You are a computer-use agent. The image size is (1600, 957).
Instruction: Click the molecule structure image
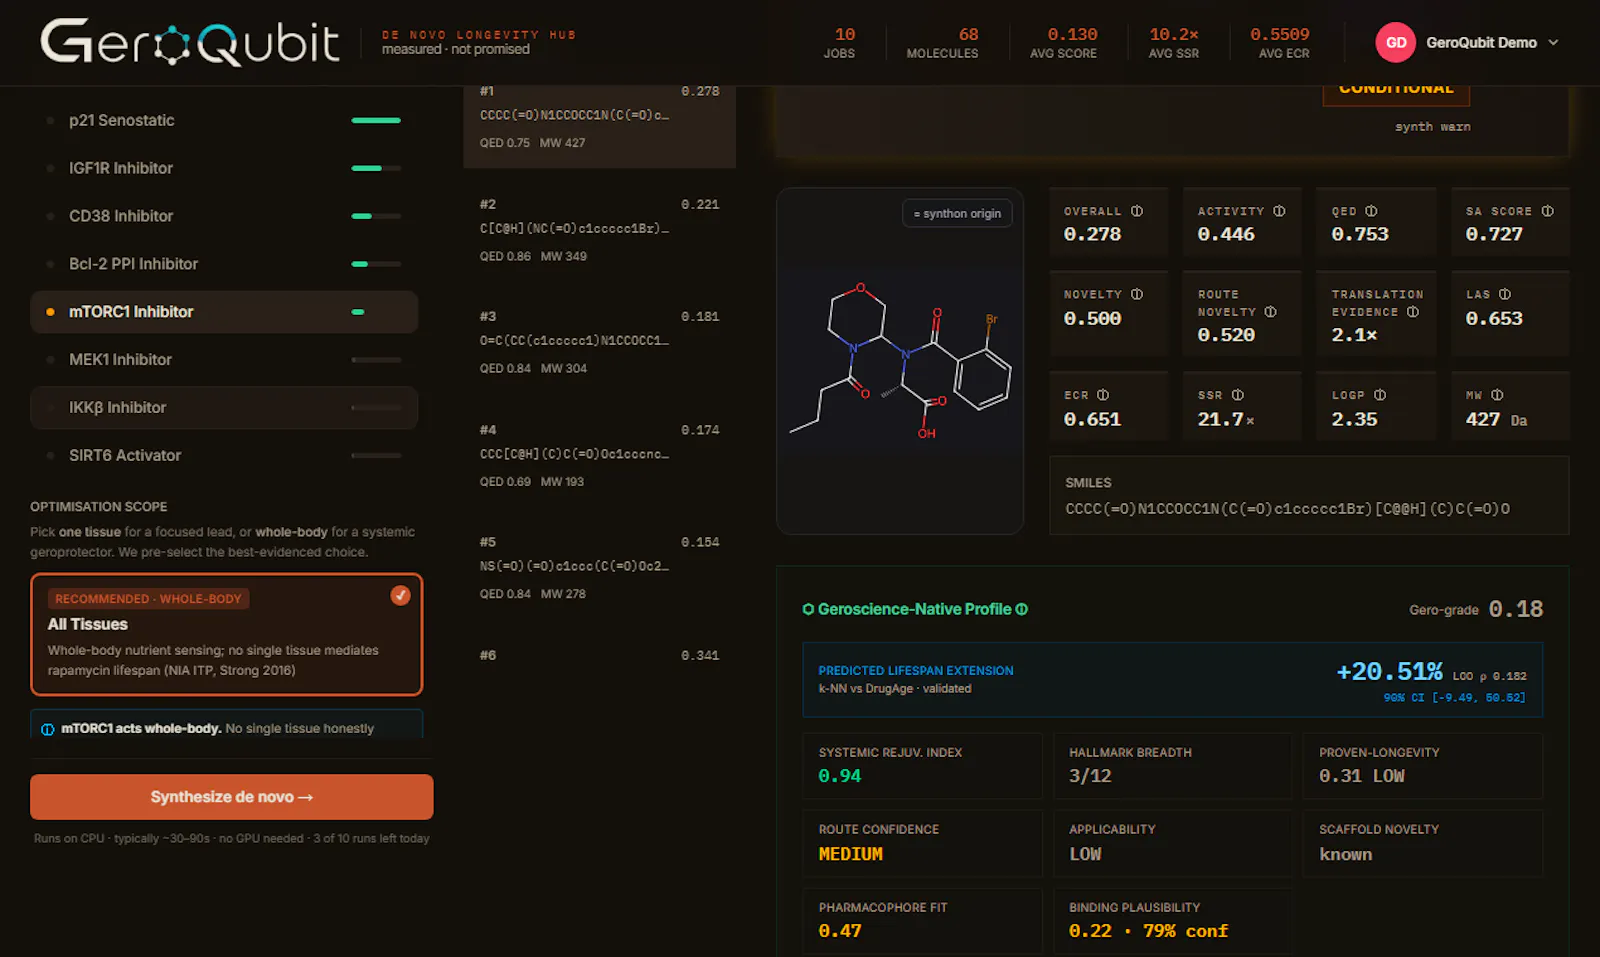[x=900, y=362]
